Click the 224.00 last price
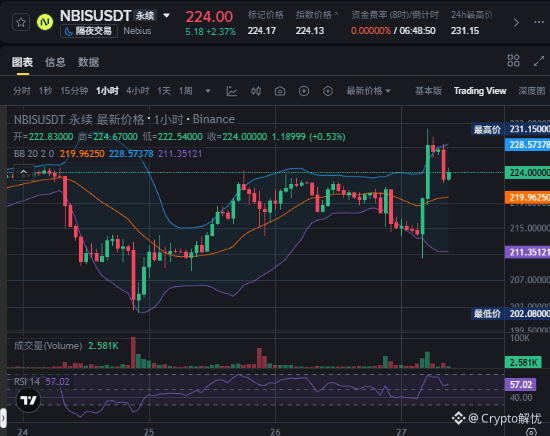 point(209,16)
